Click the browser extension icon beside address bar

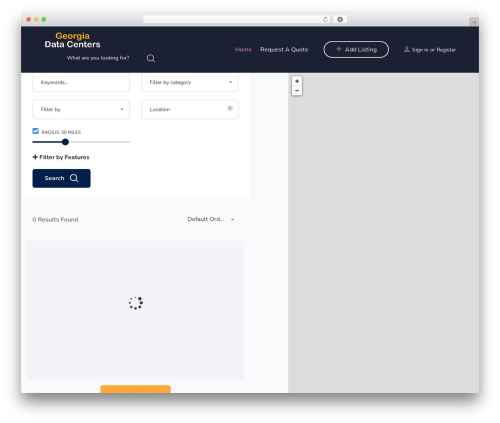(x=340, y=19)
